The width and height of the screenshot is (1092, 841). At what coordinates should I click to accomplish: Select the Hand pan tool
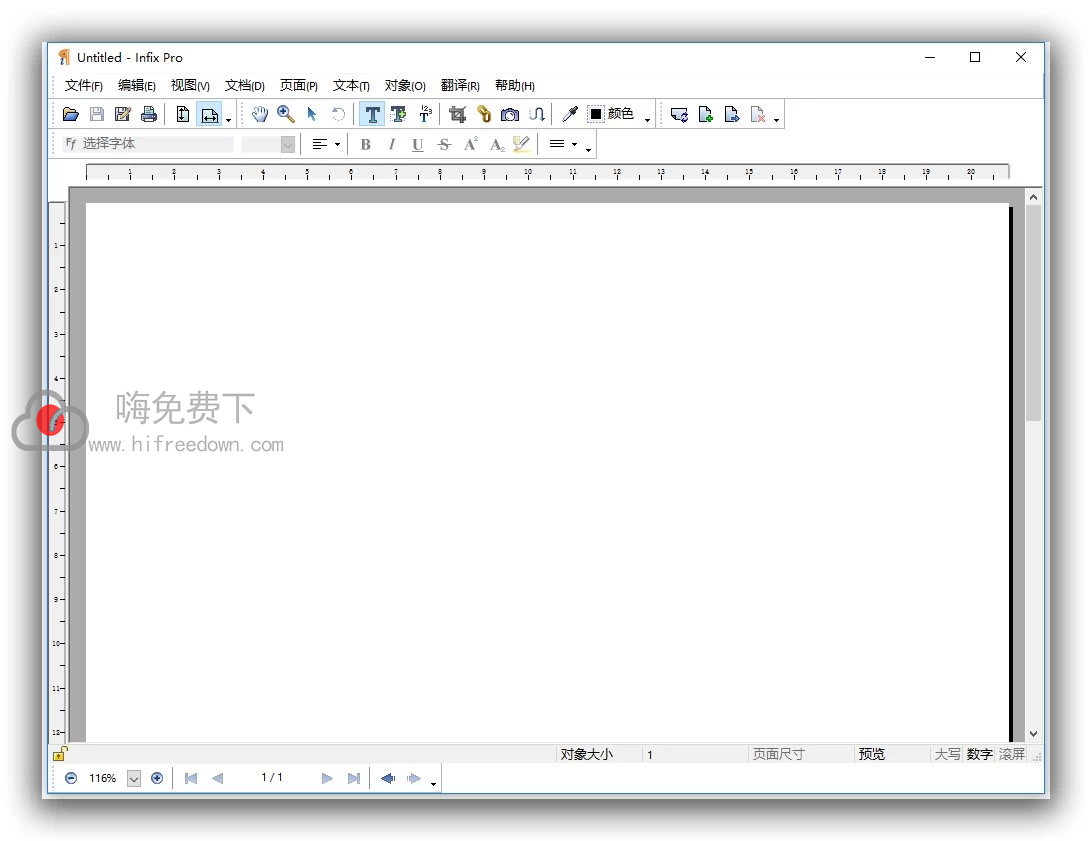click(260, 113)
